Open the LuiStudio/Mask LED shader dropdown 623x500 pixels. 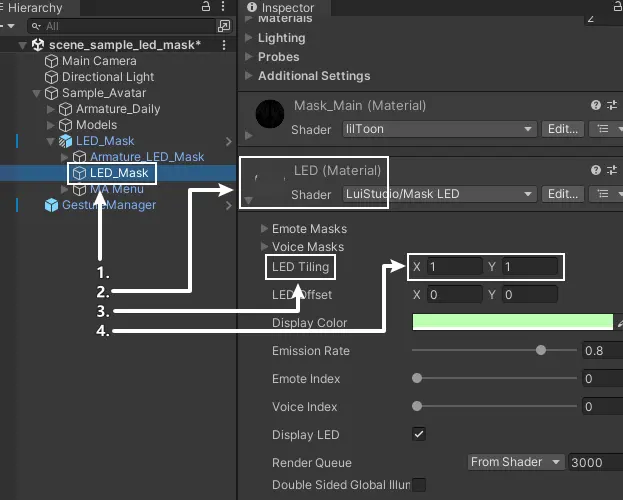(439, 194)
